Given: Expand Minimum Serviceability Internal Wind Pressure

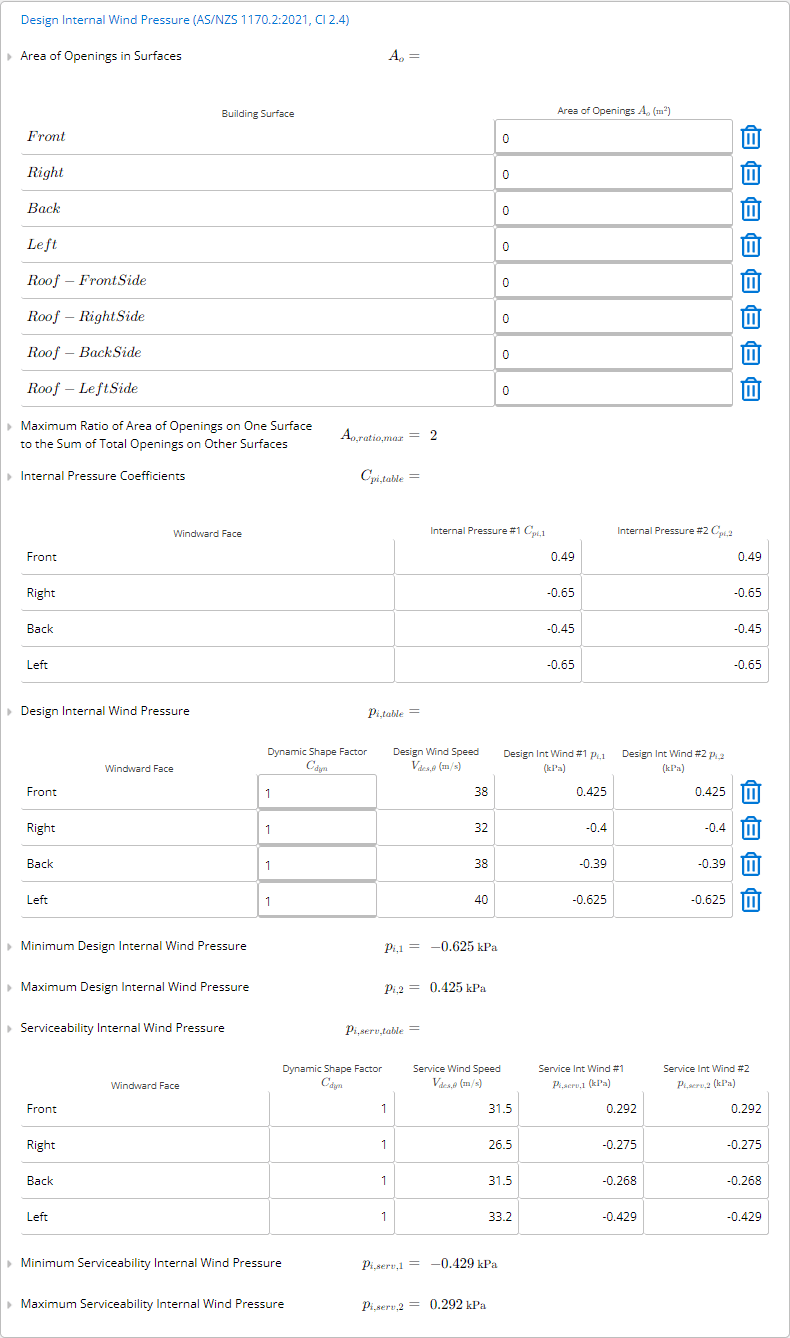Looking at the screenshot, I should (x=10, y=1263).
